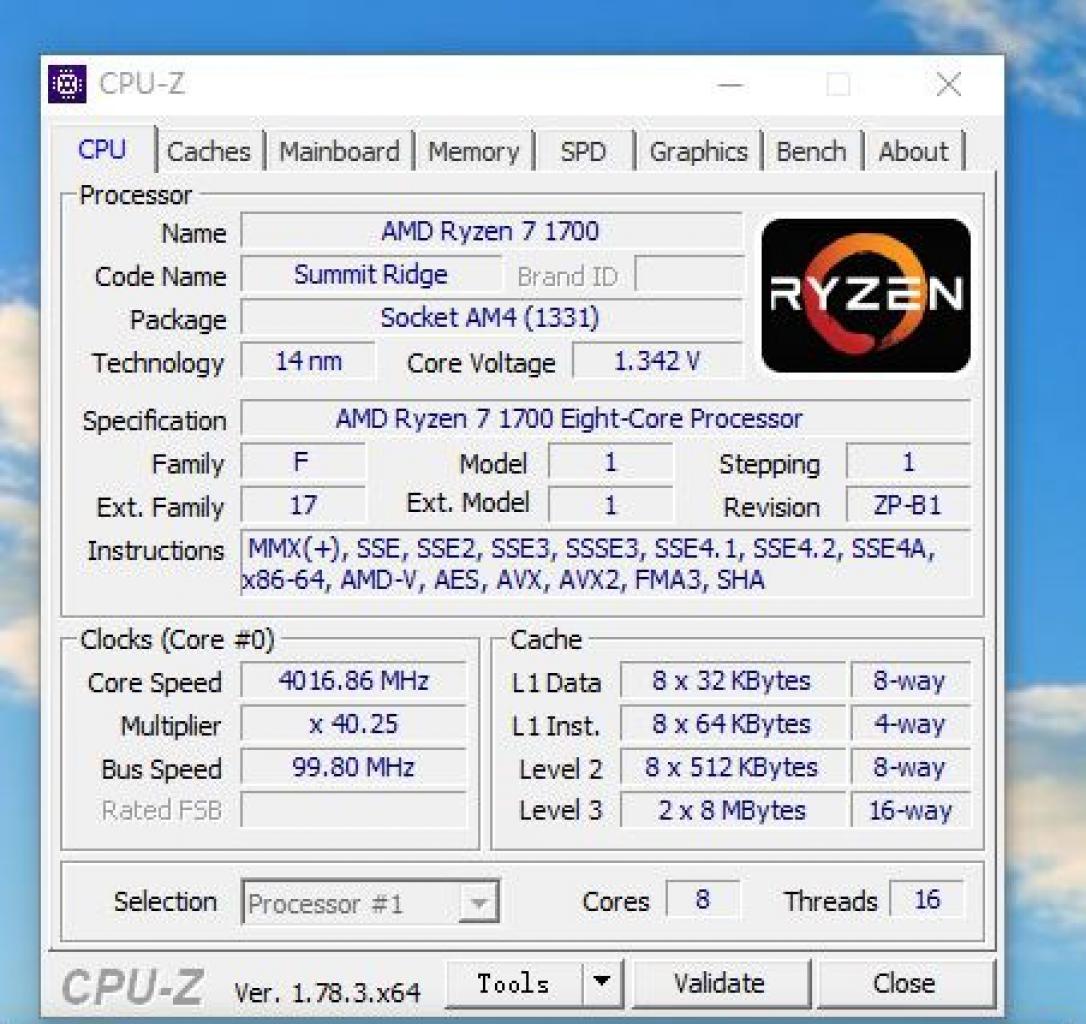Click the empty Brand ID field
Image resolution: width=1086 pixels, height=1024 pixels.
688,274
